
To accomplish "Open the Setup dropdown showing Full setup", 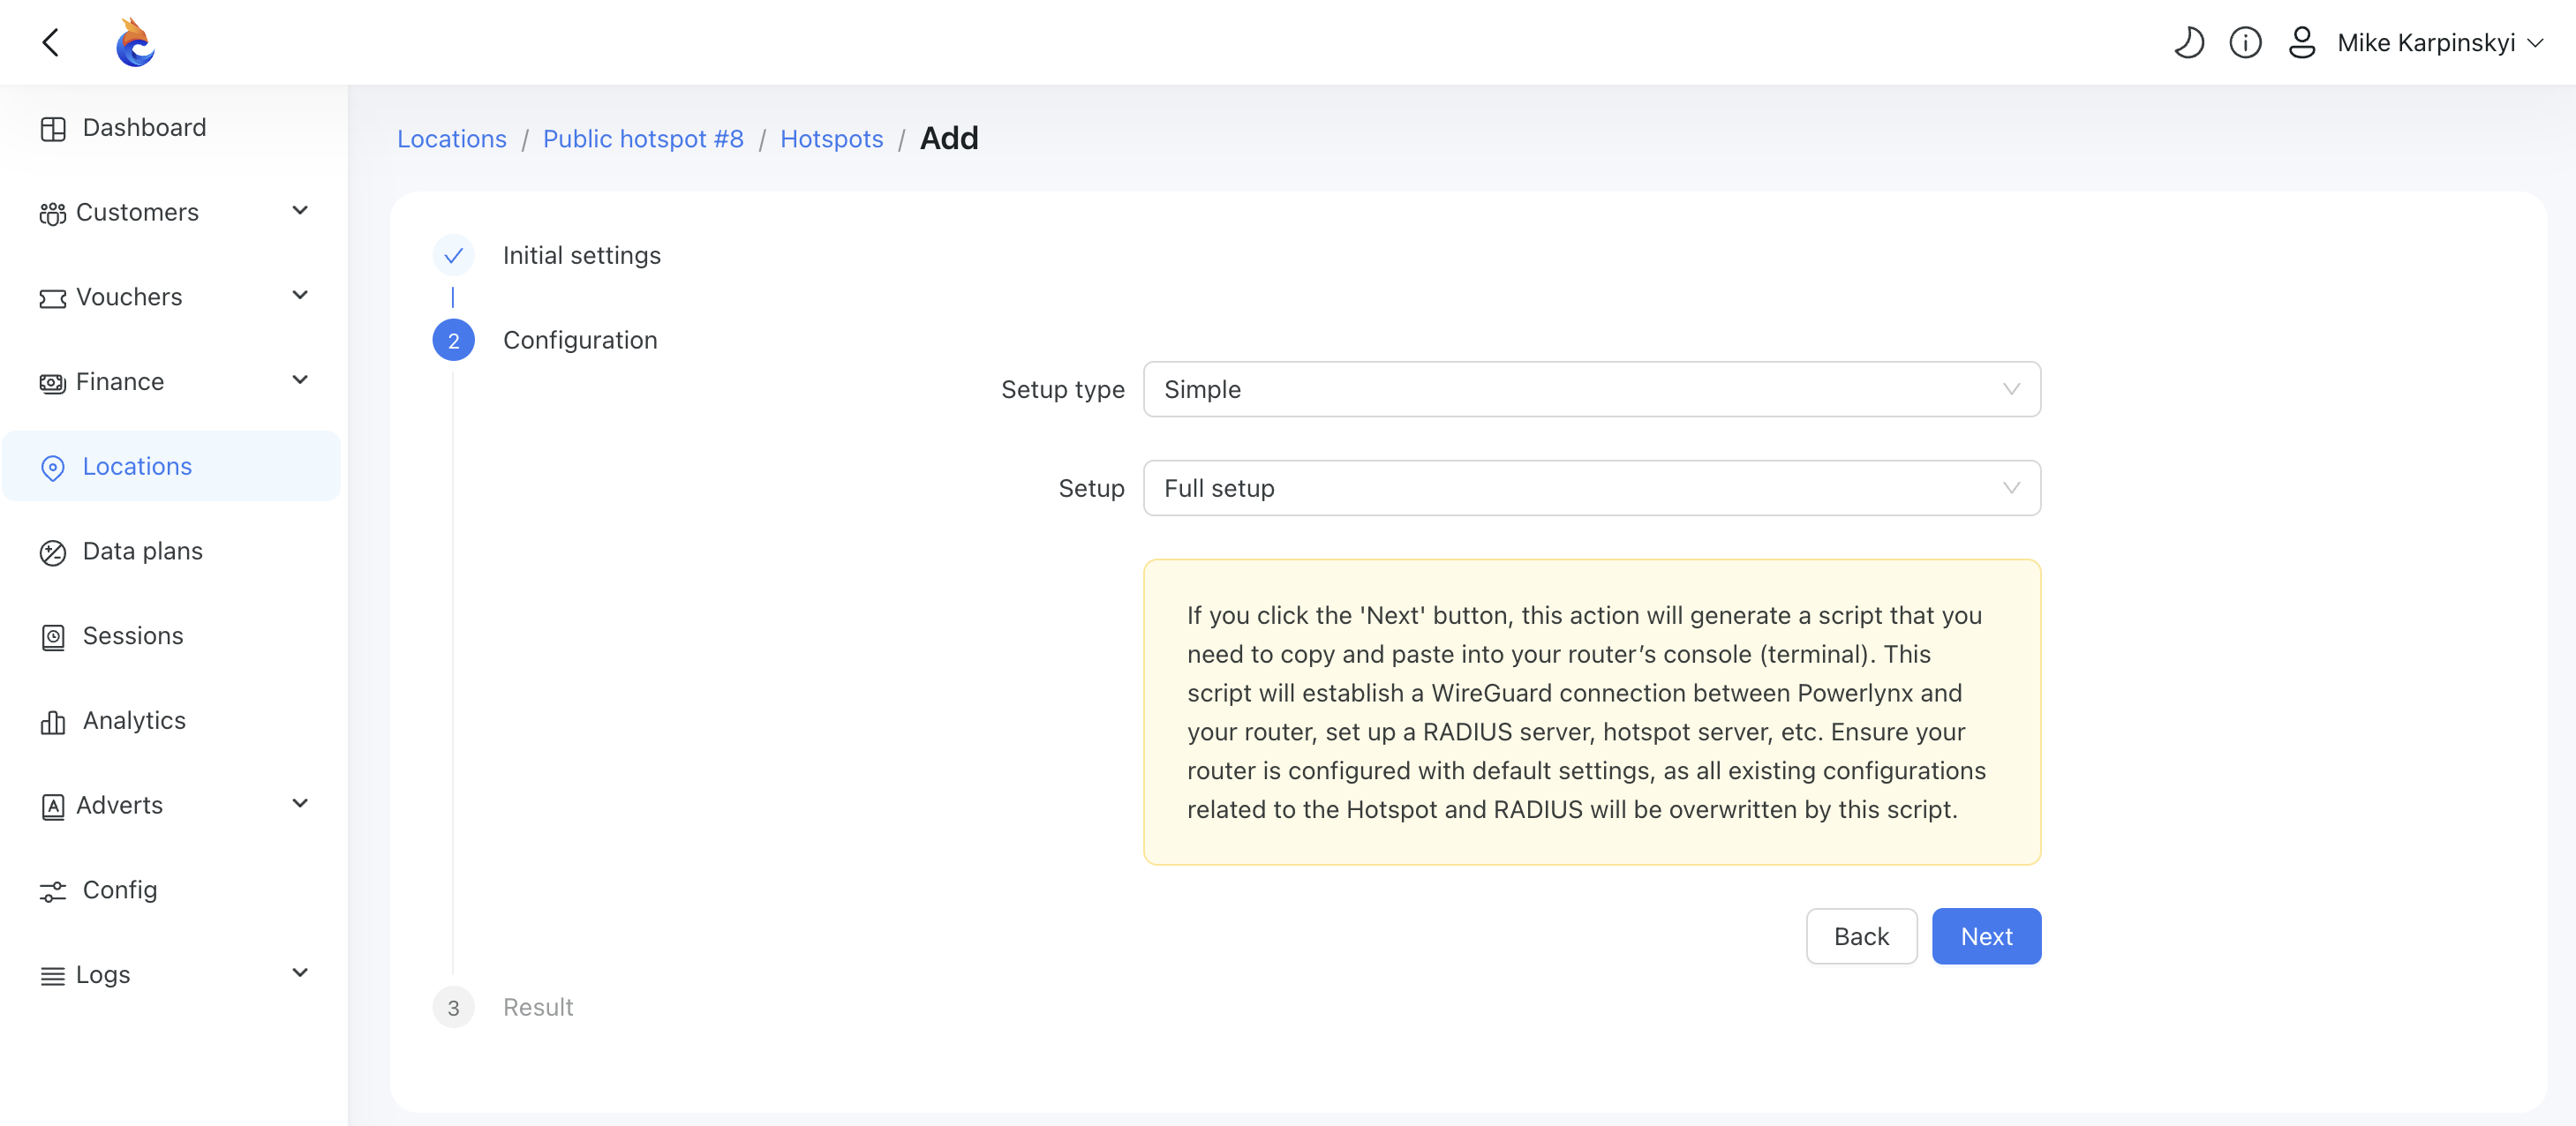I will 1591,488.
